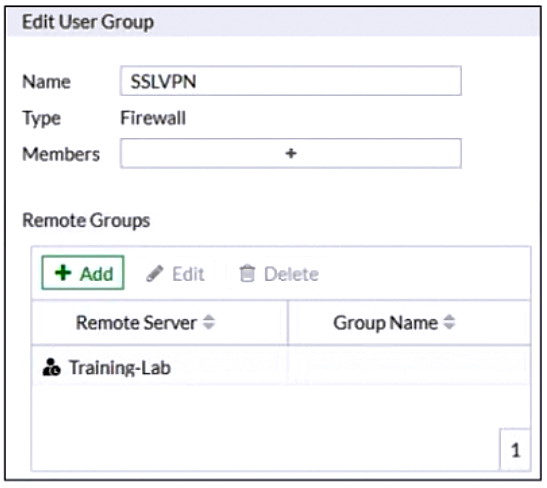Click the Remote Server column header text
The height and width of the screenshot is (488, 547).
(x=136, y=323)
